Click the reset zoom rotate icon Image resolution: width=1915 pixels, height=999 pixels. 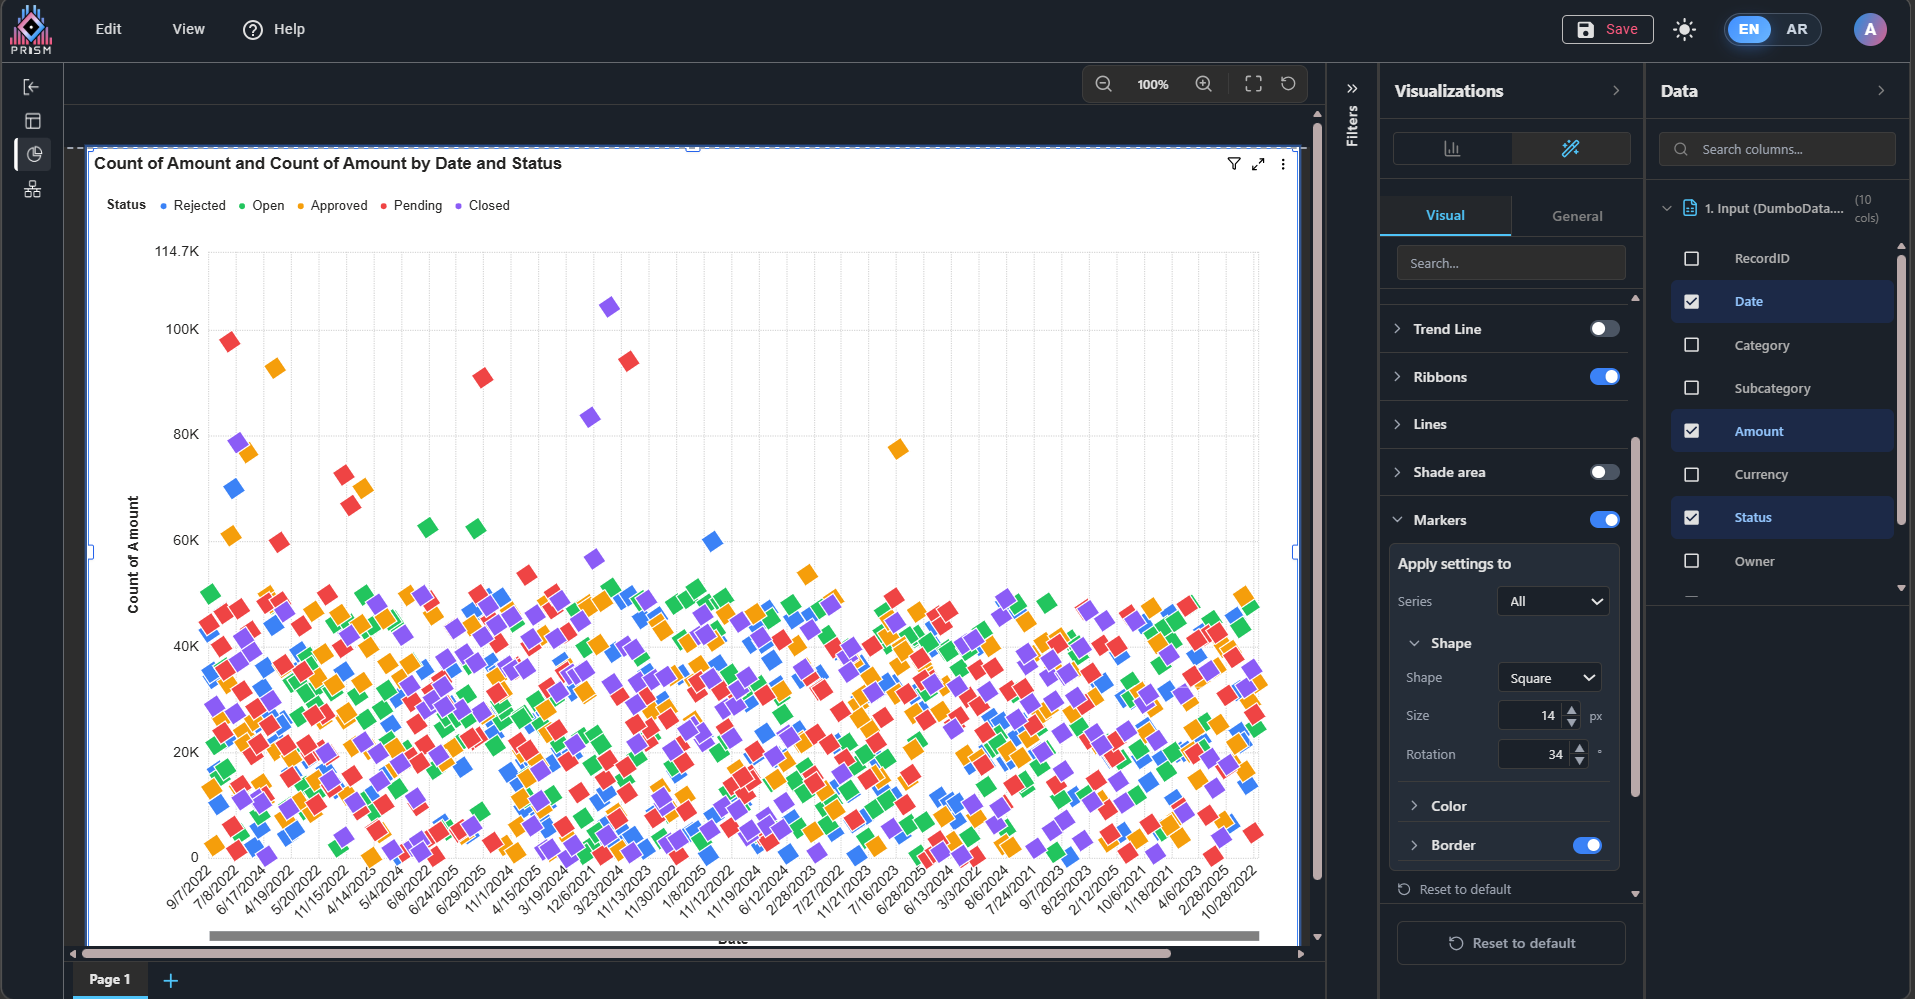tap(1288, 84)
